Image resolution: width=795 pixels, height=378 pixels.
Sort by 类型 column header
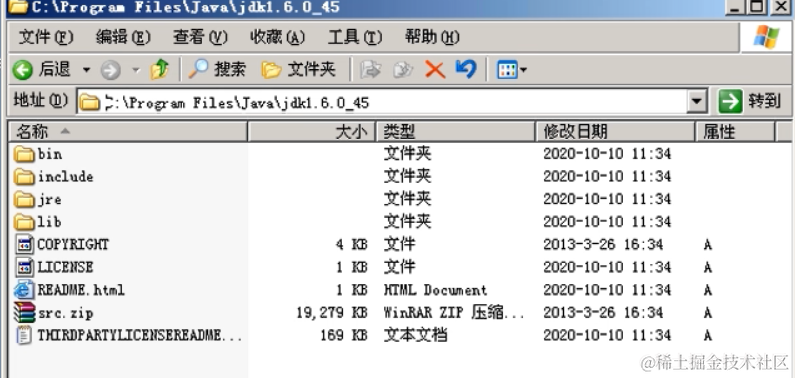pos(455,132)
